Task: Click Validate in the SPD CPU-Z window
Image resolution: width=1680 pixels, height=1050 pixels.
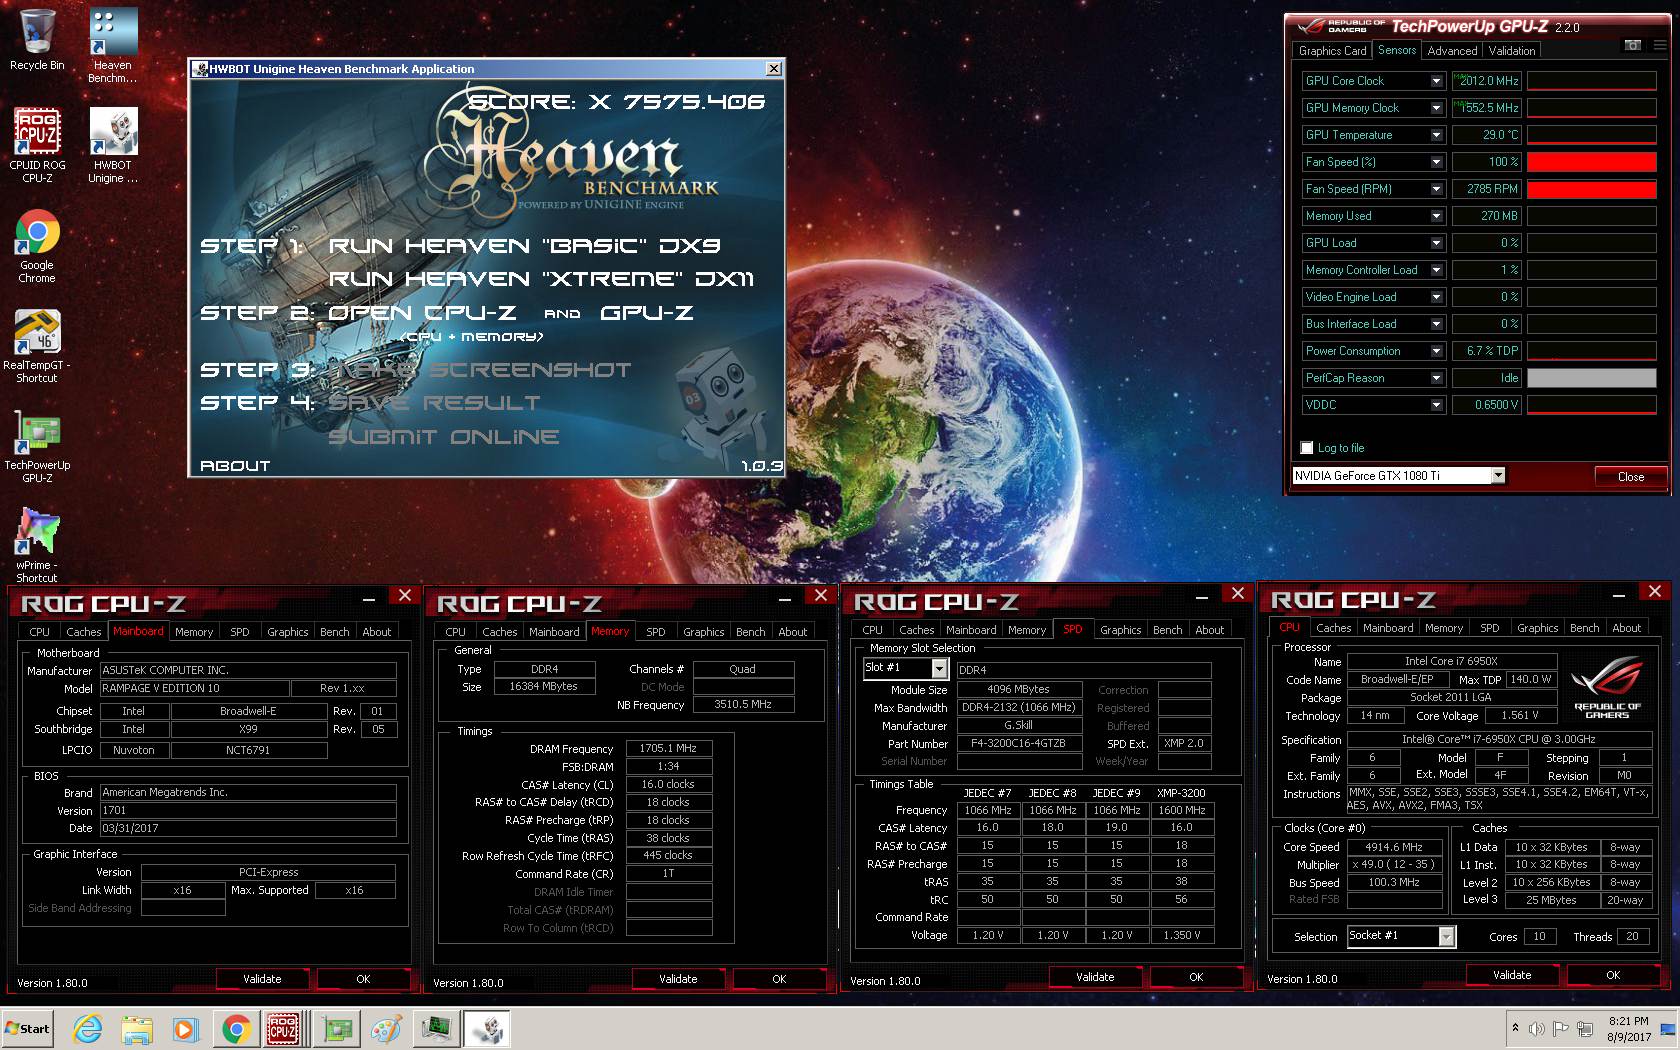Action: pos(1095,977)
